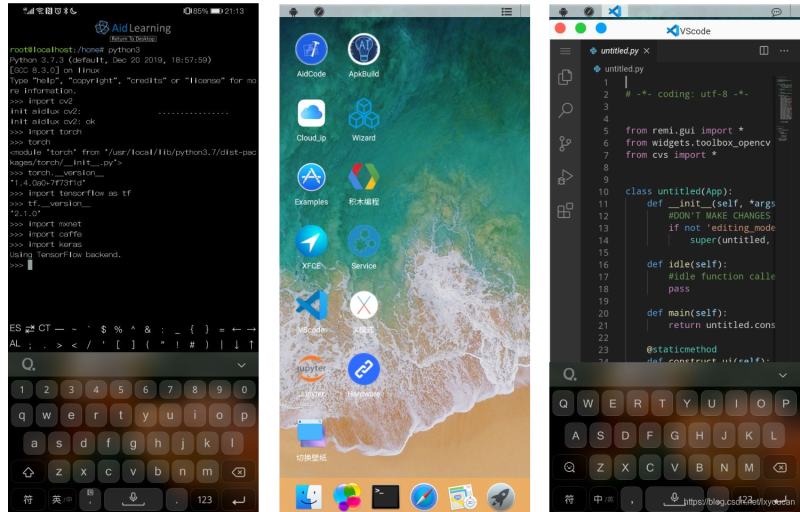
Task: Launch VScode from the desktop grid
Action: point(311,305)
